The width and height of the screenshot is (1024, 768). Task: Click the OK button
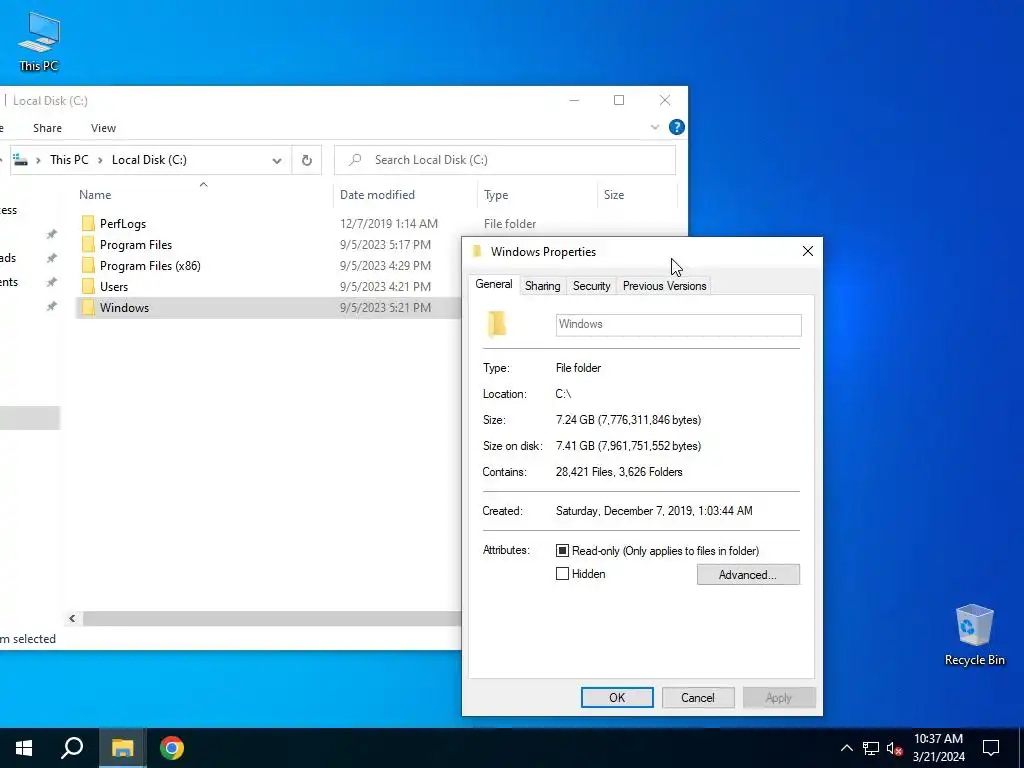(x=617, y=697)
